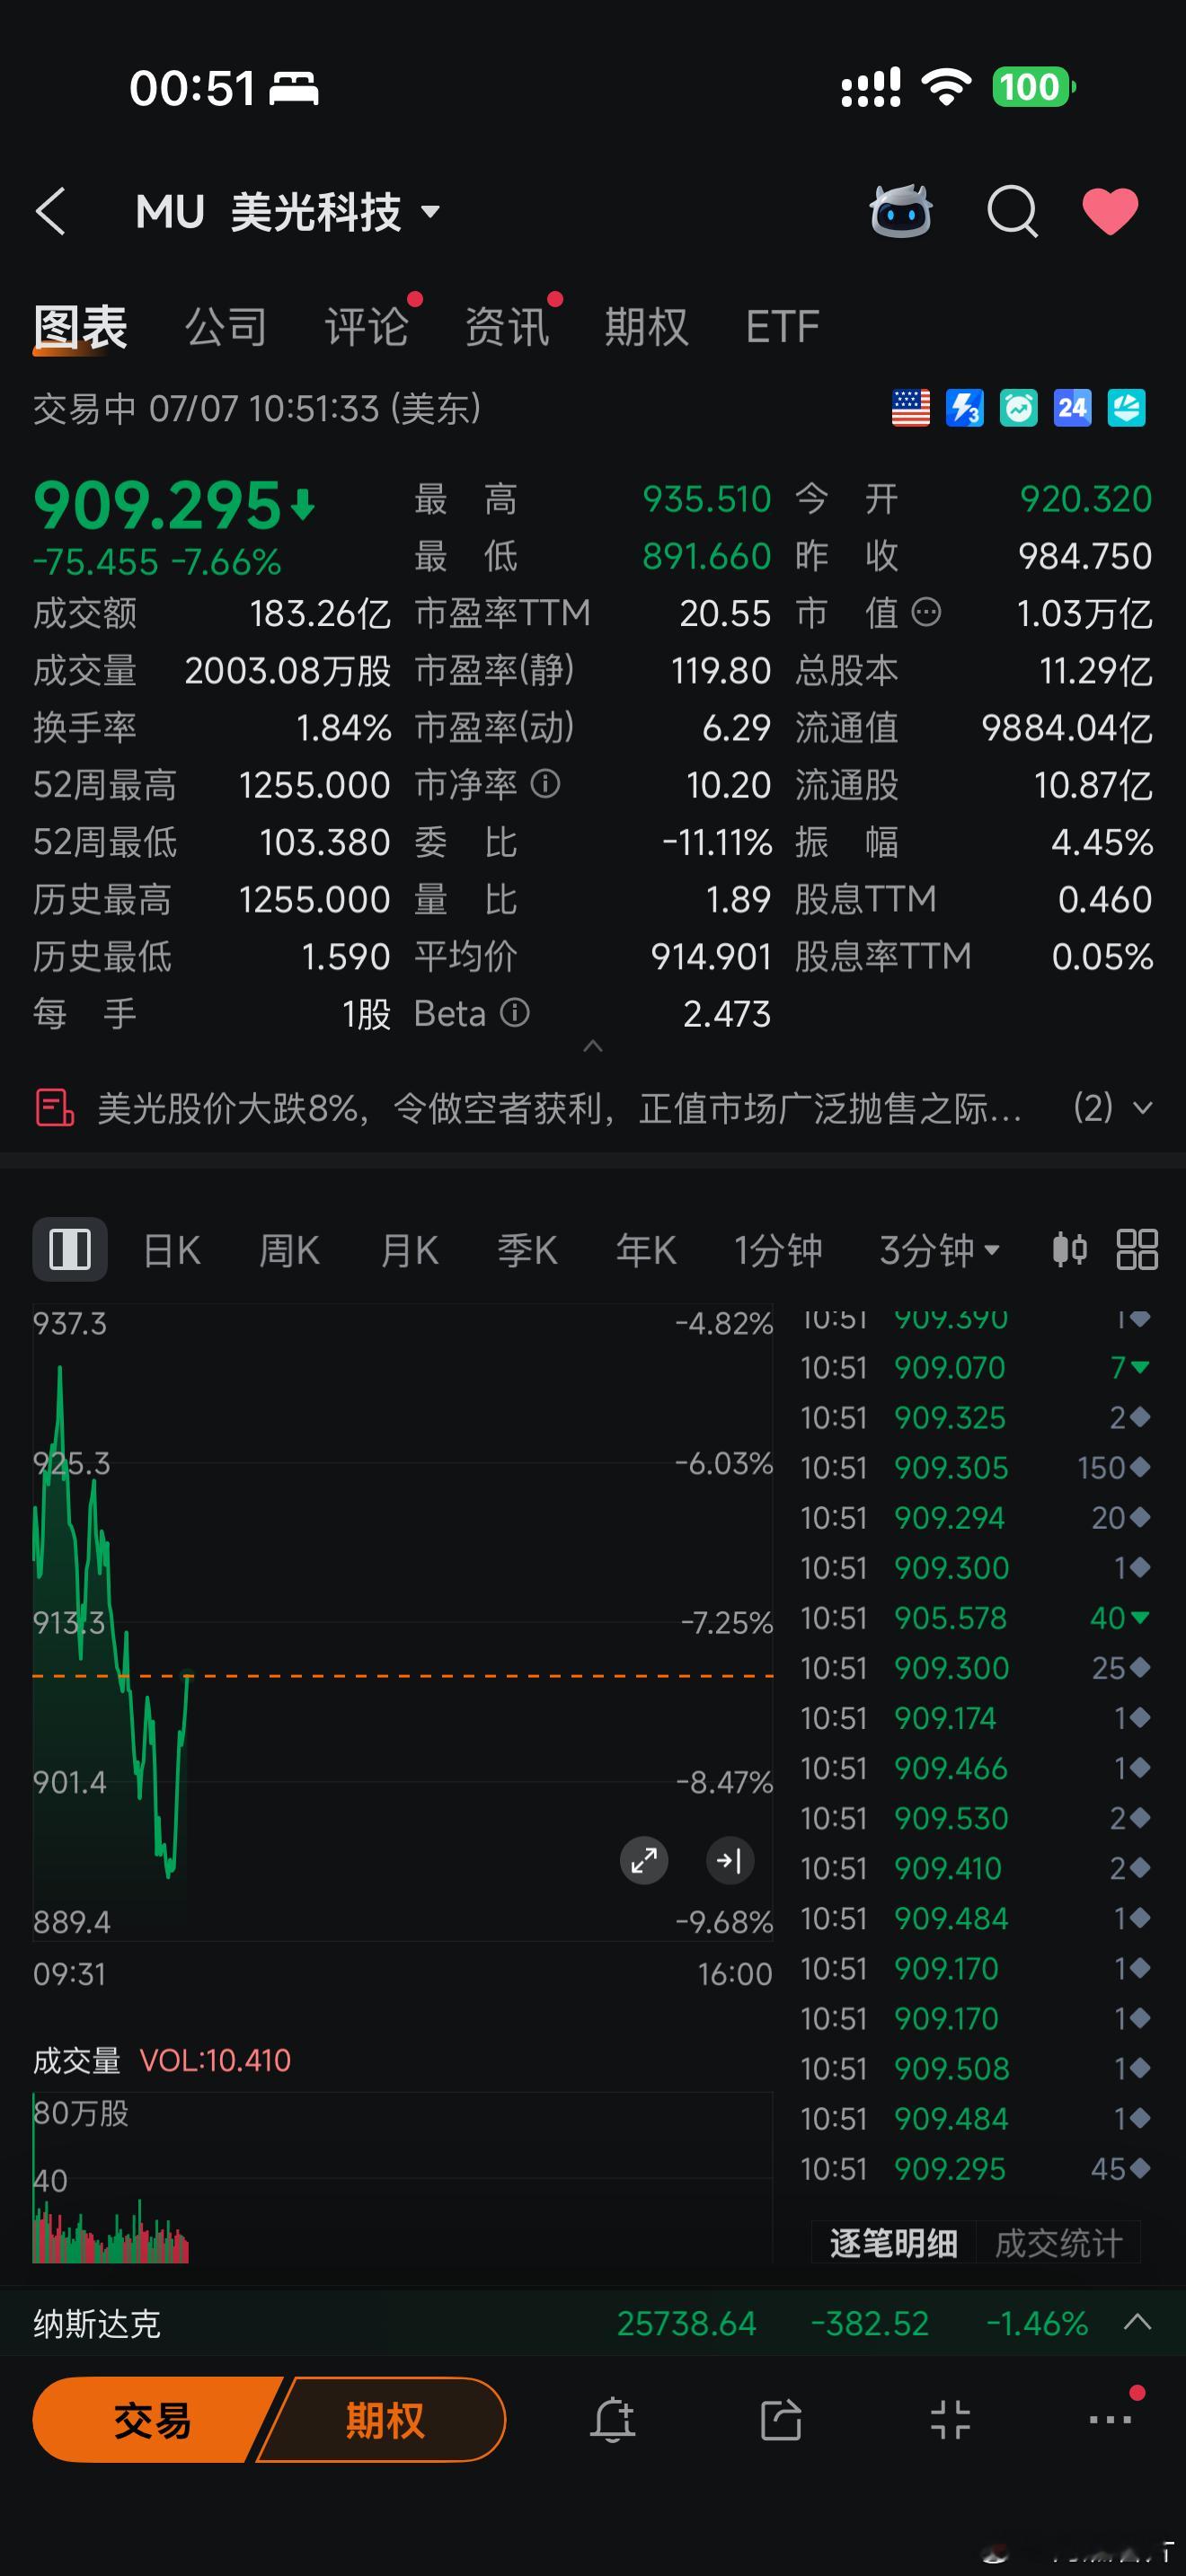Expand the chart to fullscreen
1186x2576 pixels.
[x=644, y=1860]
